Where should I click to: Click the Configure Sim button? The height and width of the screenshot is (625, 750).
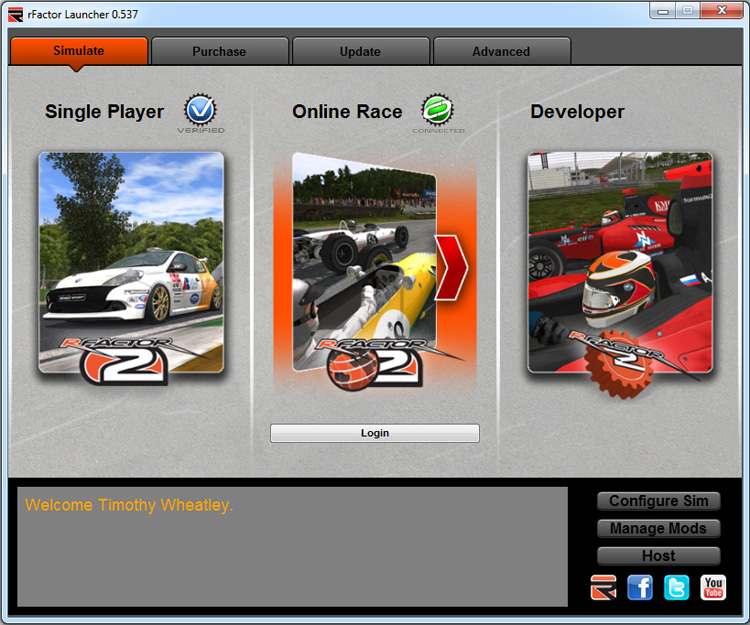click(x=658, y=501)
